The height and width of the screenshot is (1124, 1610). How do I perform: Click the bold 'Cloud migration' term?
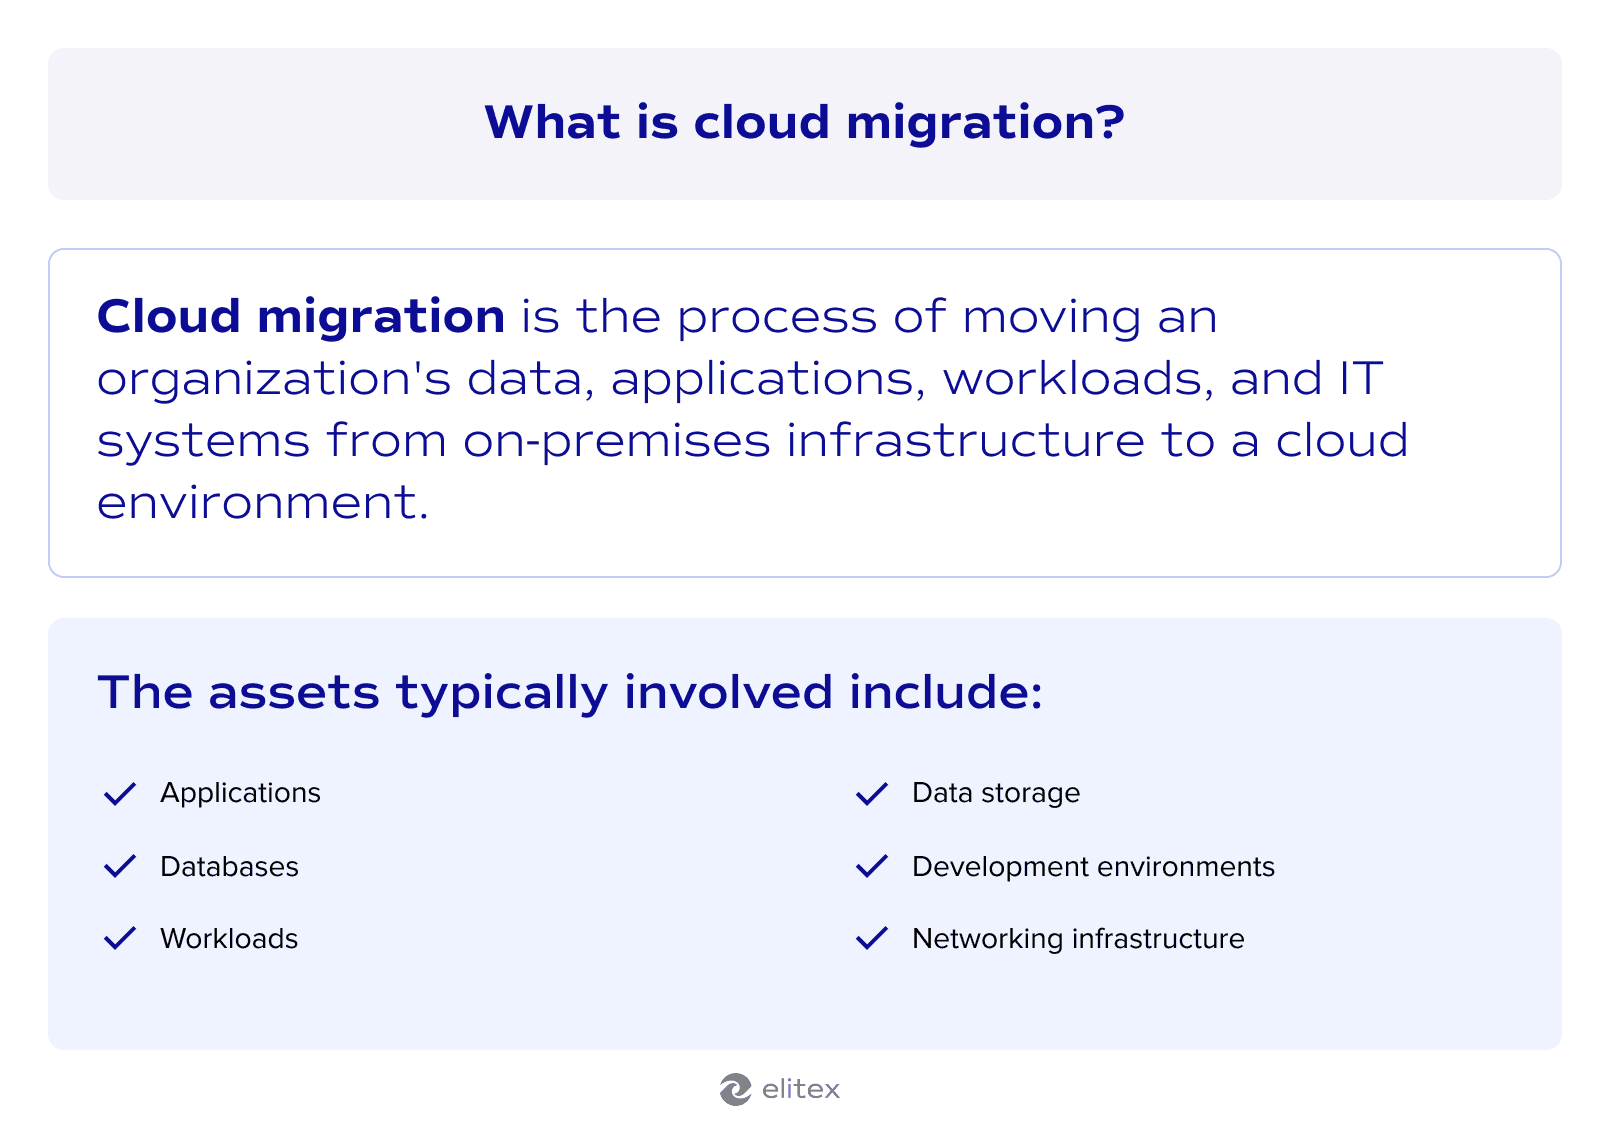coord(301,317)
